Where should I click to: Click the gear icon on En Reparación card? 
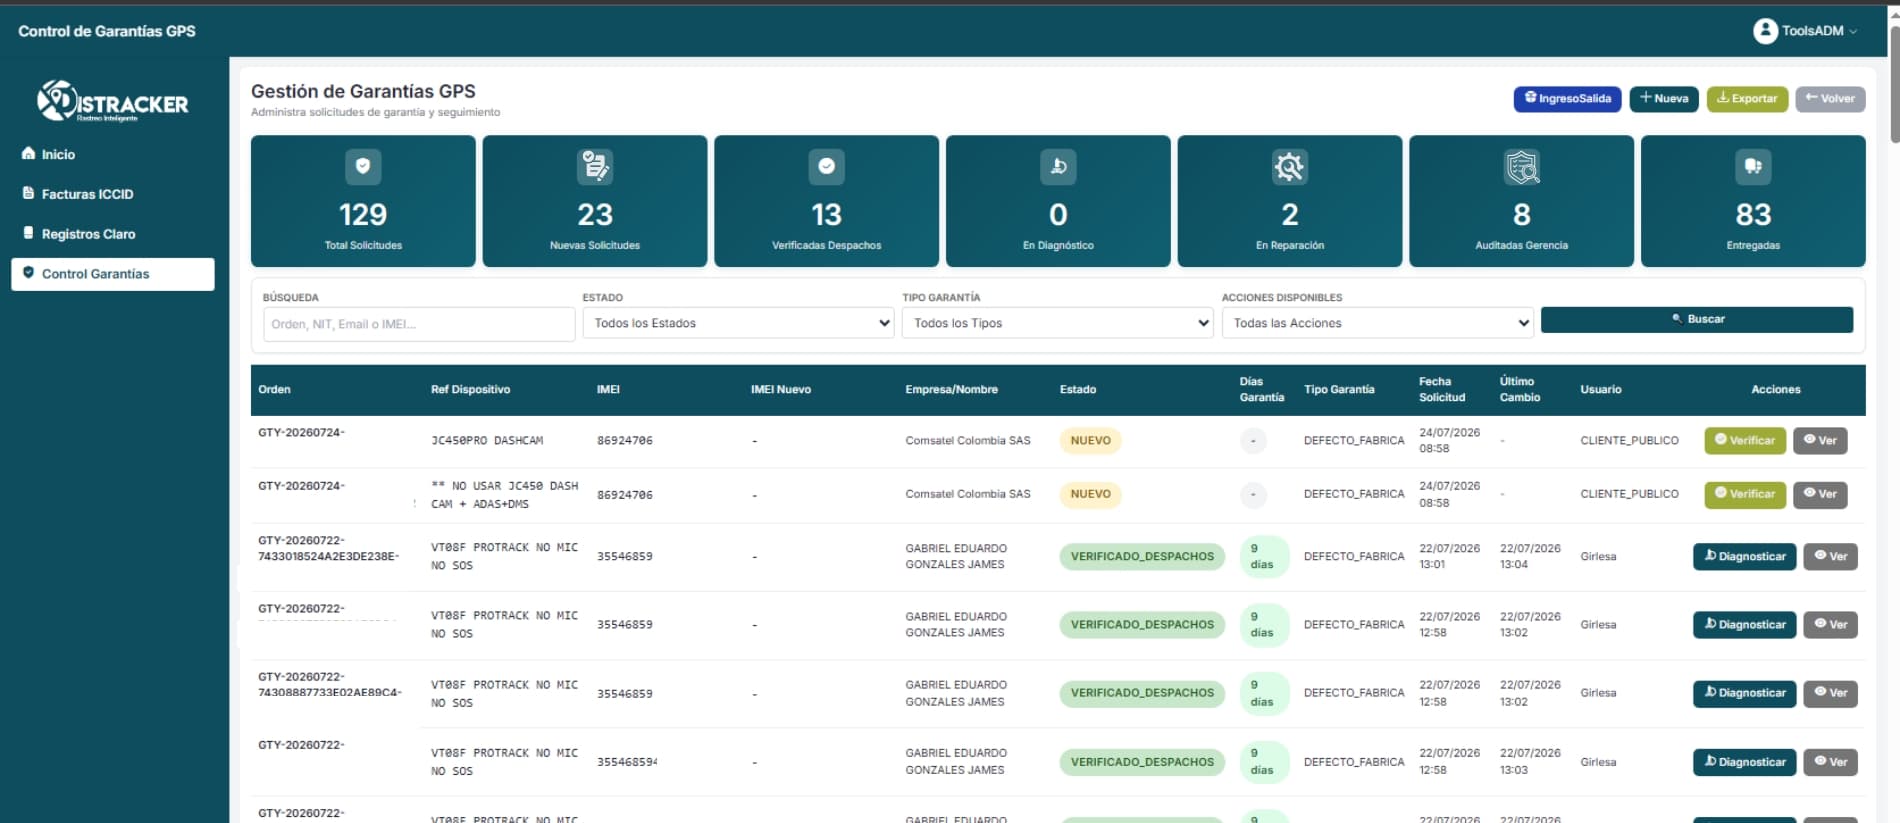pos(1290,166)
